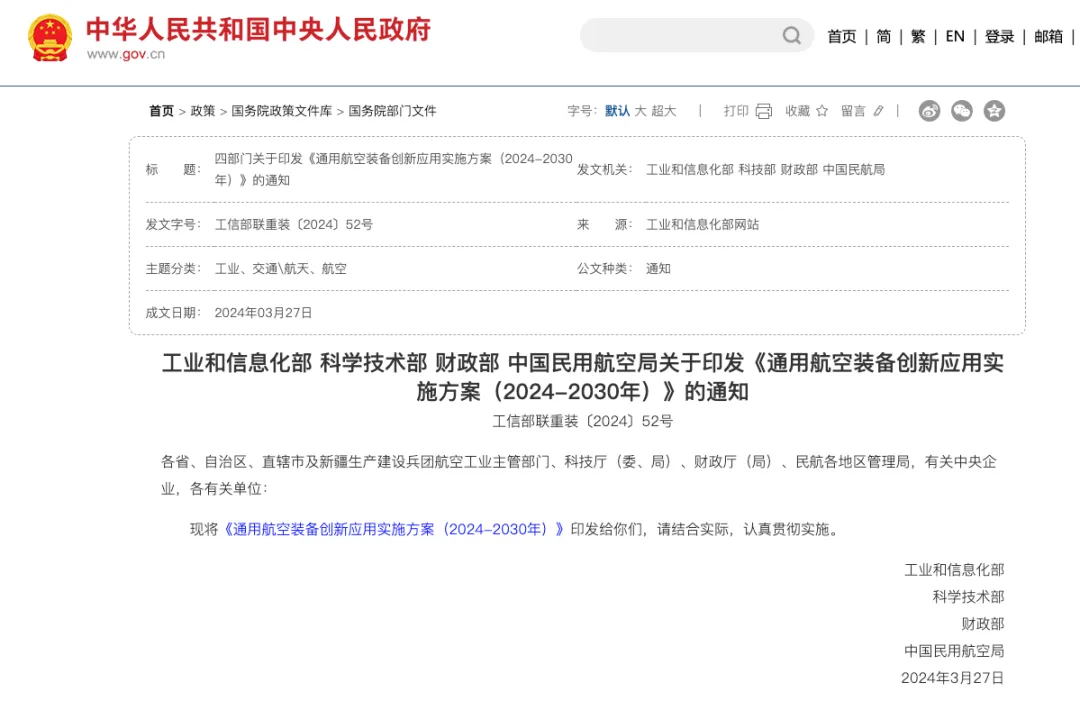Viewport: 1080px width, 701px height.
Task: Click the Weibo share icon
Action: point(929,111)
